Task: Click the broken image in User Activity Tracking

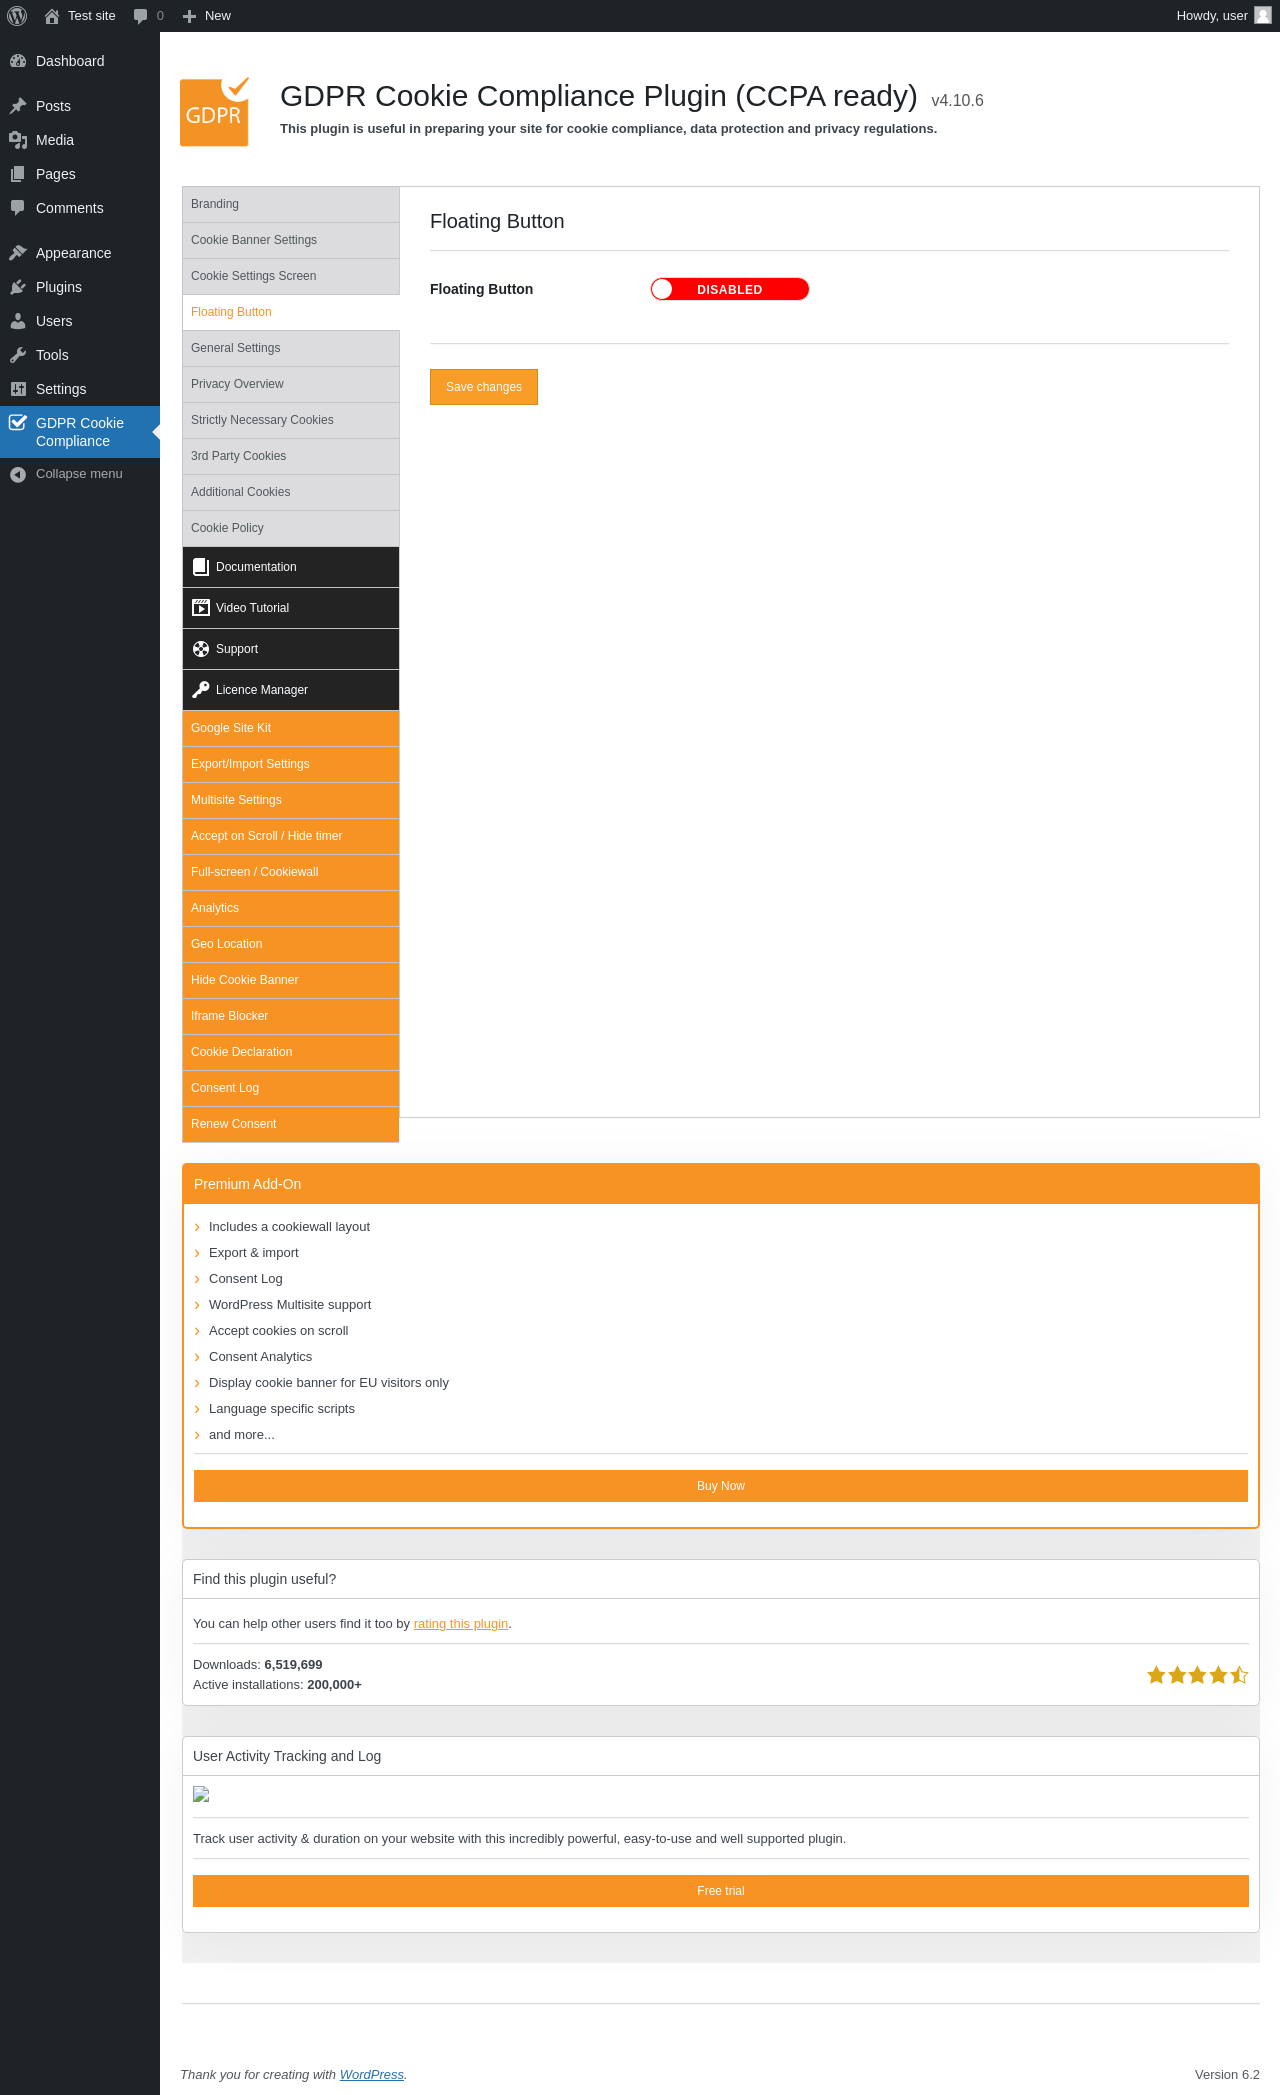Action: click(x=201, y=1795)
